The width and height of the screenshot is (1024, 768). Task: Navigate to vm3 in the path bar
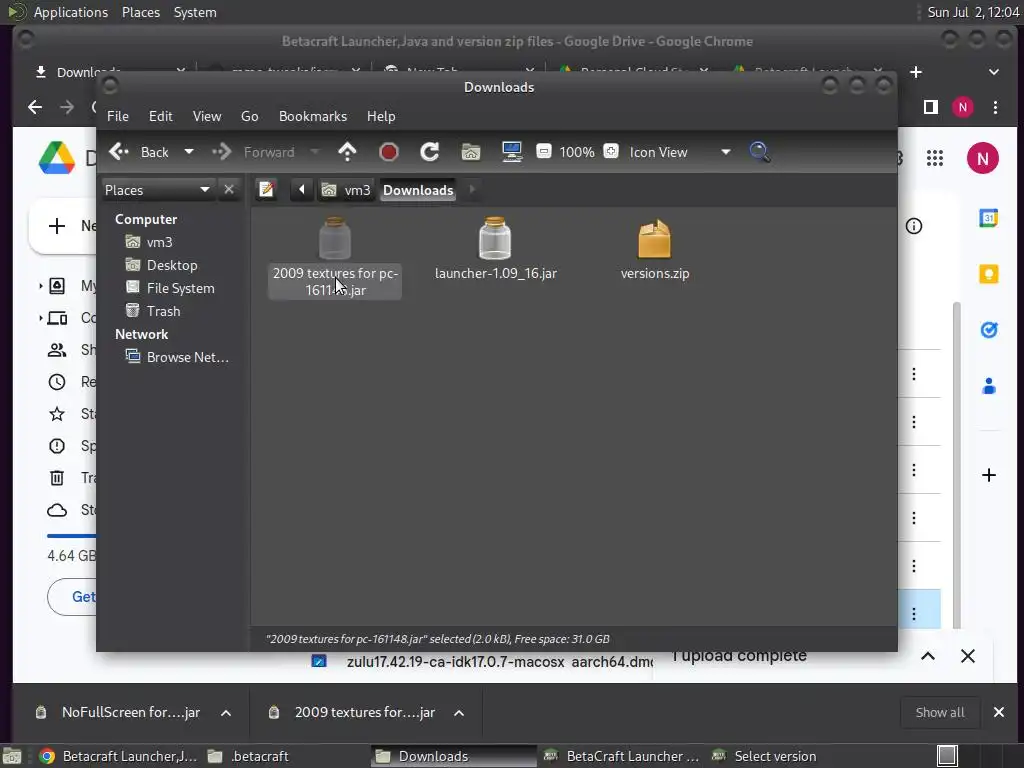click(346, 190)
